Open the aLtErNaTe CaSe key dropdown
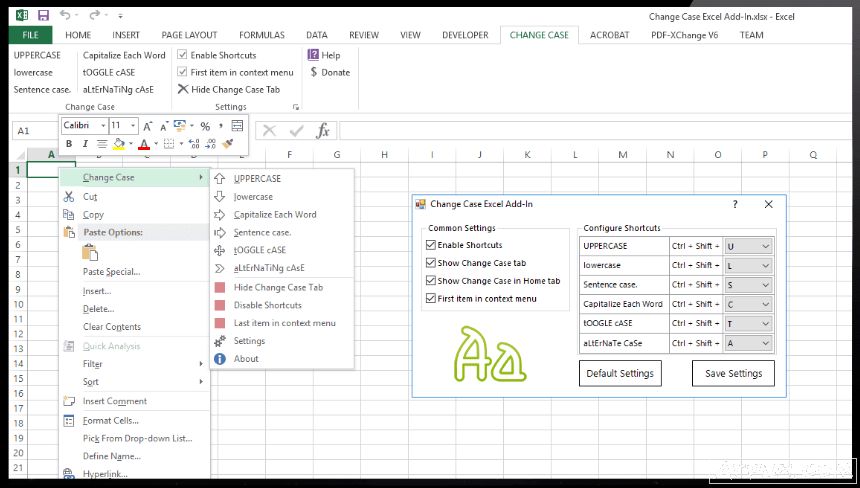 [765, 343]
